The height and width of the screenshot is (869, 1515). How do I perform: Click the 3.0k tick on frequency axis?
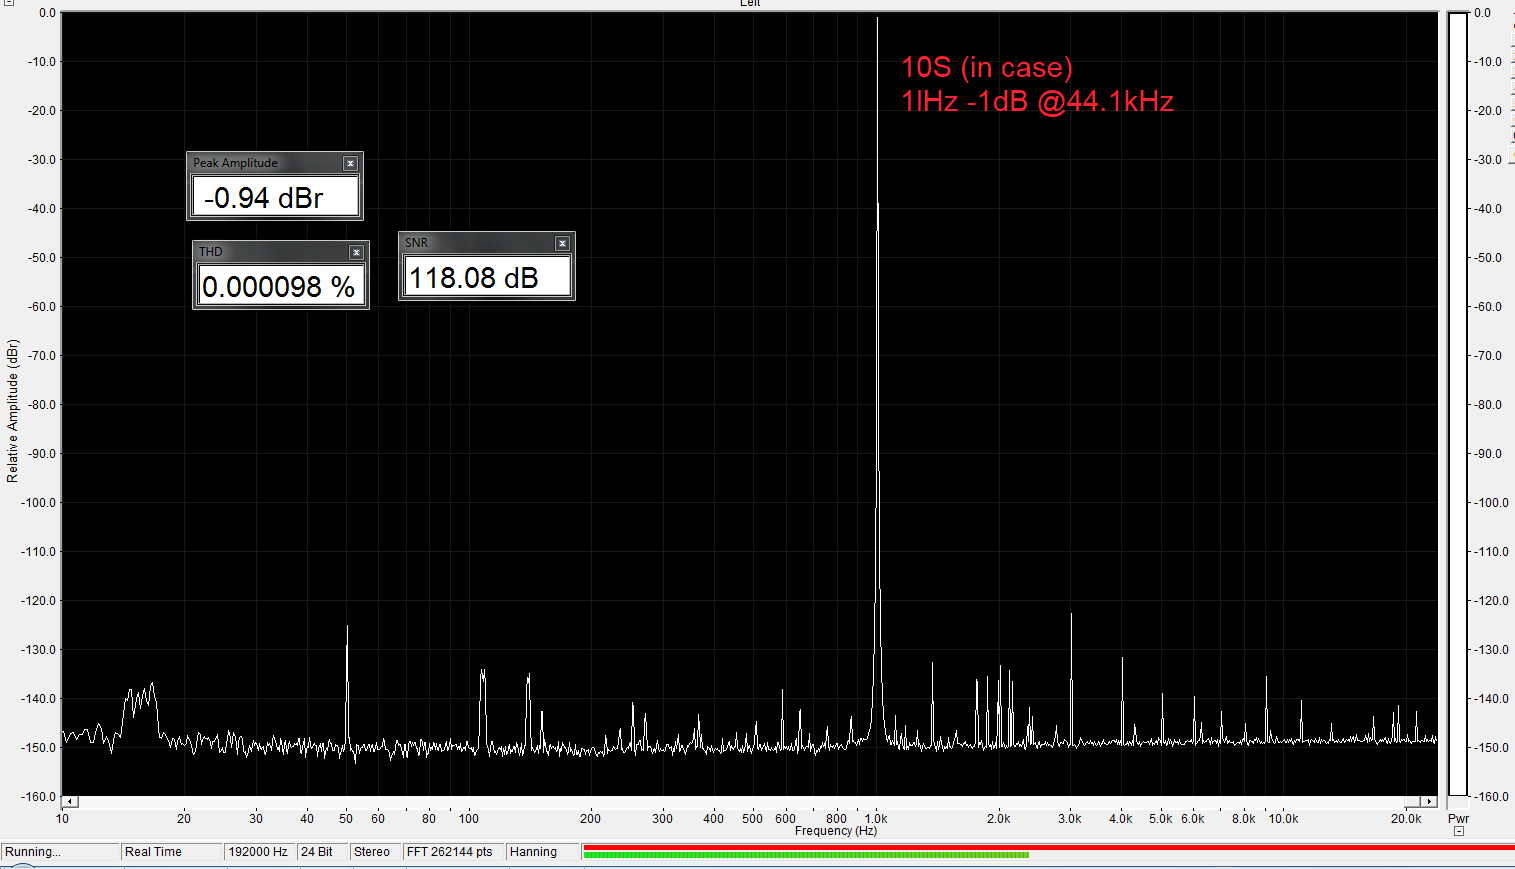coord(1070,818)
